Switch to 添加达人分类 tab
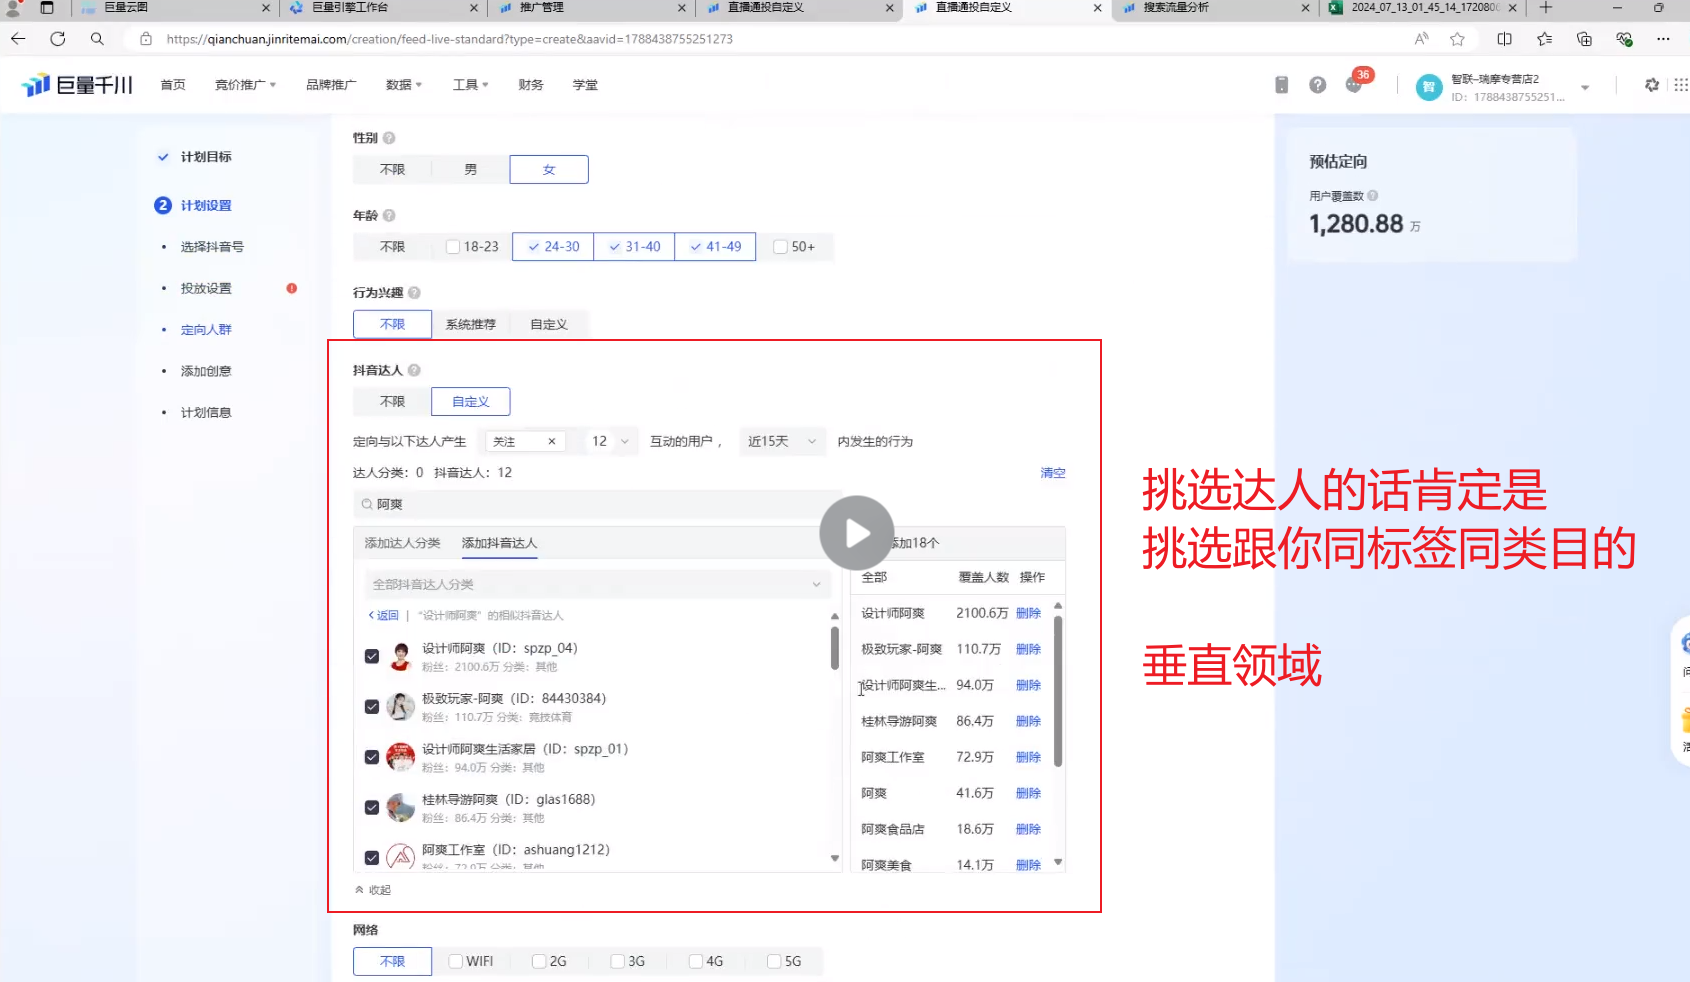The width and height of the screenshot is (1690, 982). (402, 543)
